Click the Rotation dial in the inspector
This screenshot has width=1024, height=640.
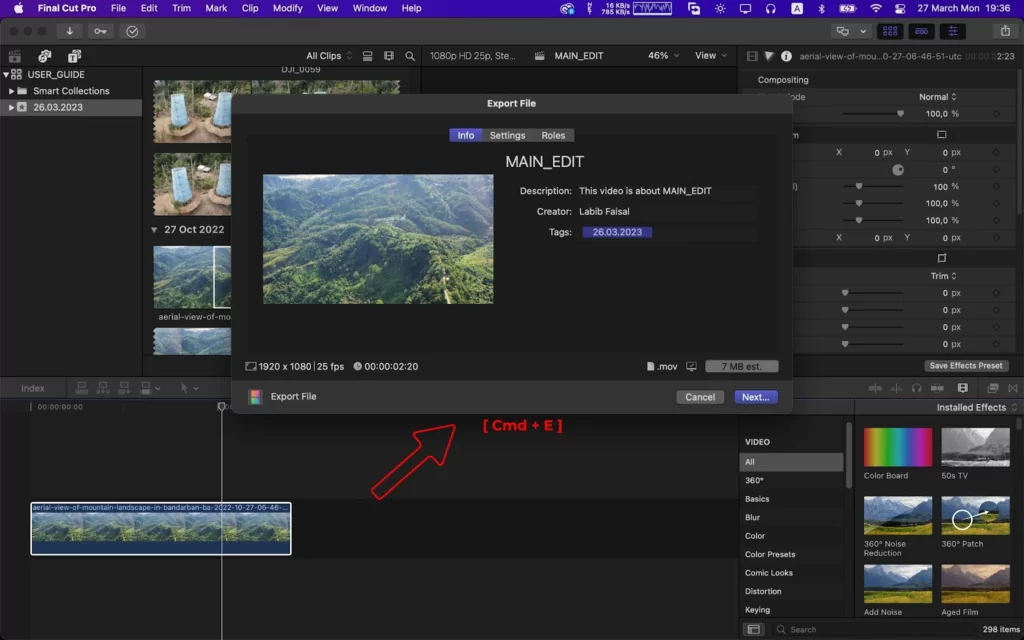point(898,170)
